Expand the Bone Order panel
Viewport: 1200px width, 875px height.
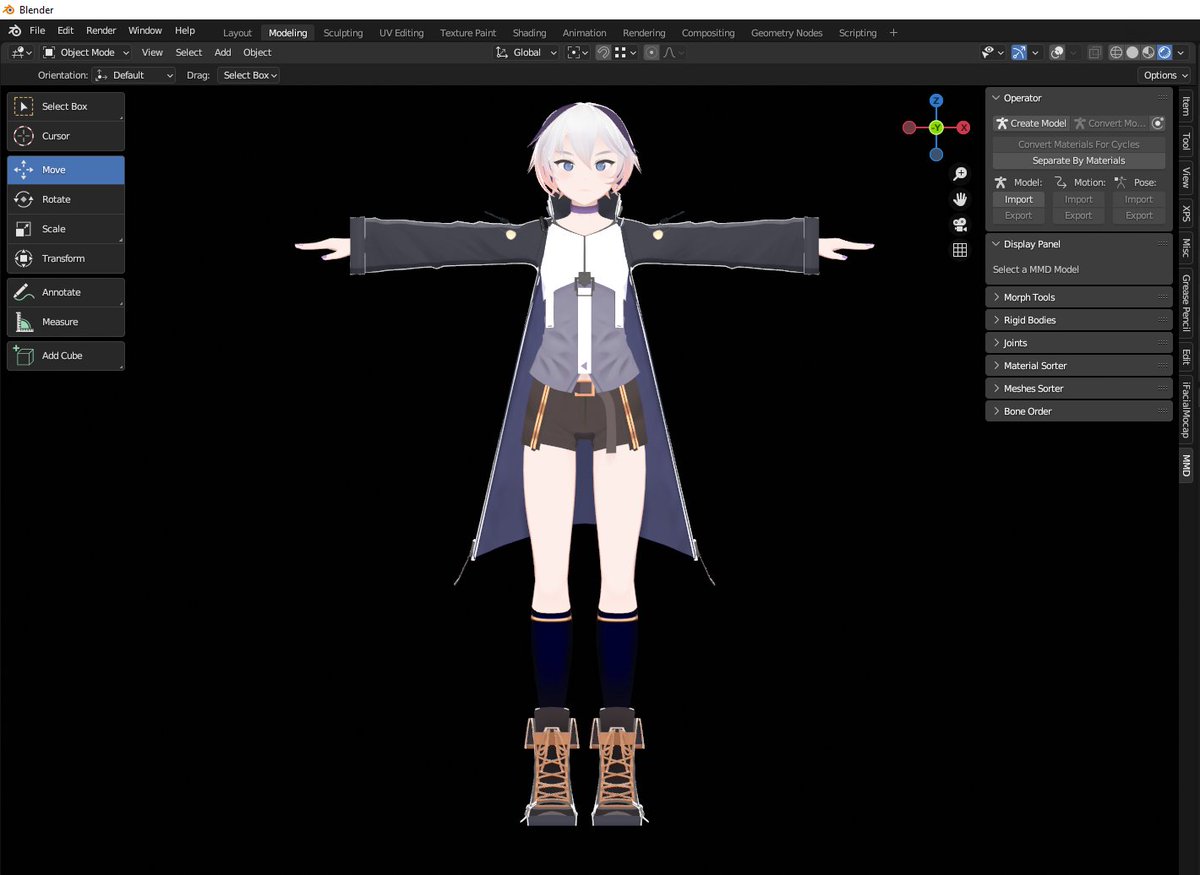click(x=1078, y=412)
